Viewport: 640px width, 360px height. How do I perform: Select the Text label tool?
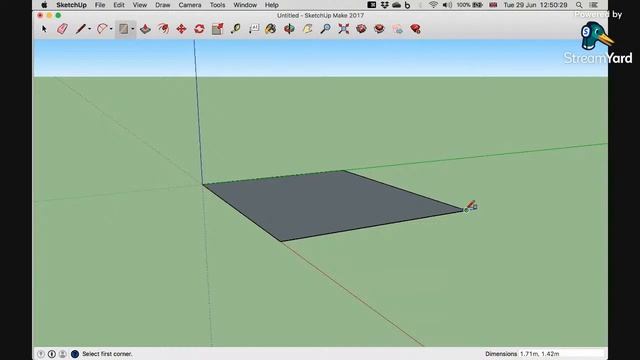(x=254, y=29)
